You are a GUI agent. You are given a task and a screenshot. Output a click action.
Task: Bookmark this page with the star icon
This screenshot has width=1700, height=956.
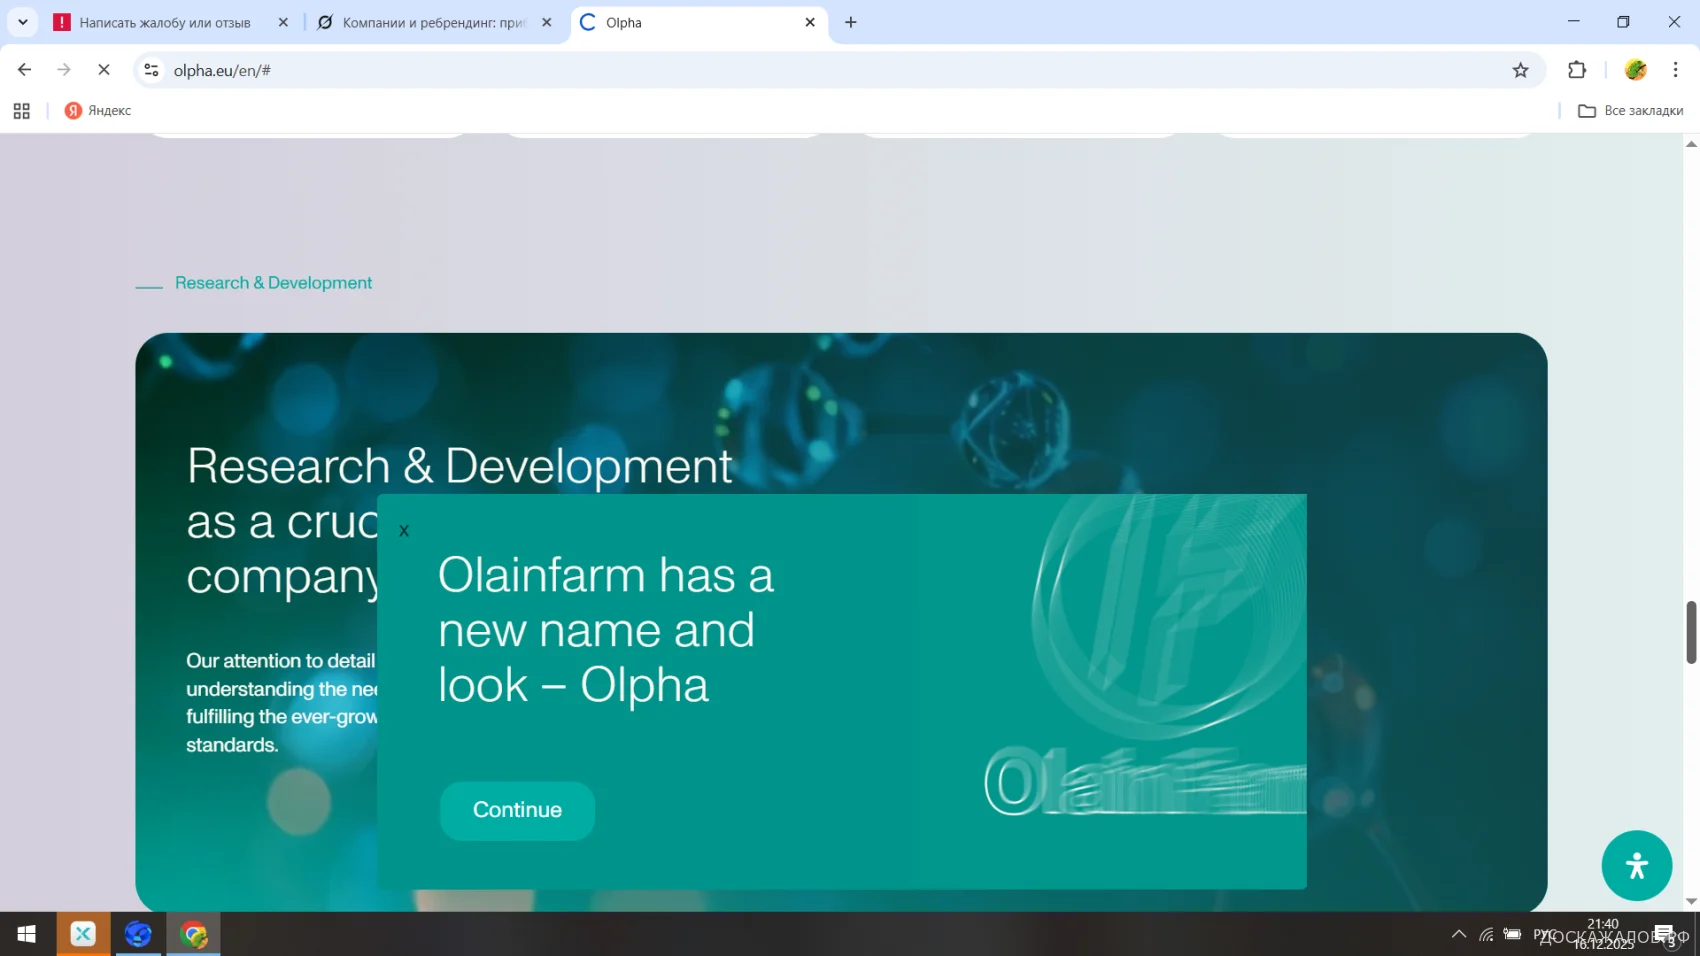(x=1520, y=70)
